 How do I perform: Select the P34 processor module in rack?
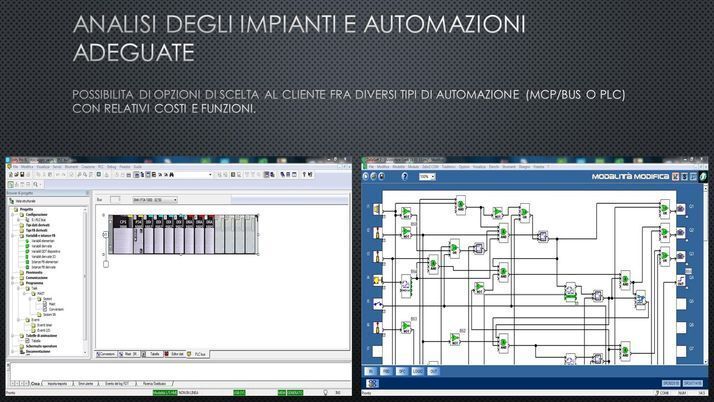pyautogui.click(x=138, y=234)
